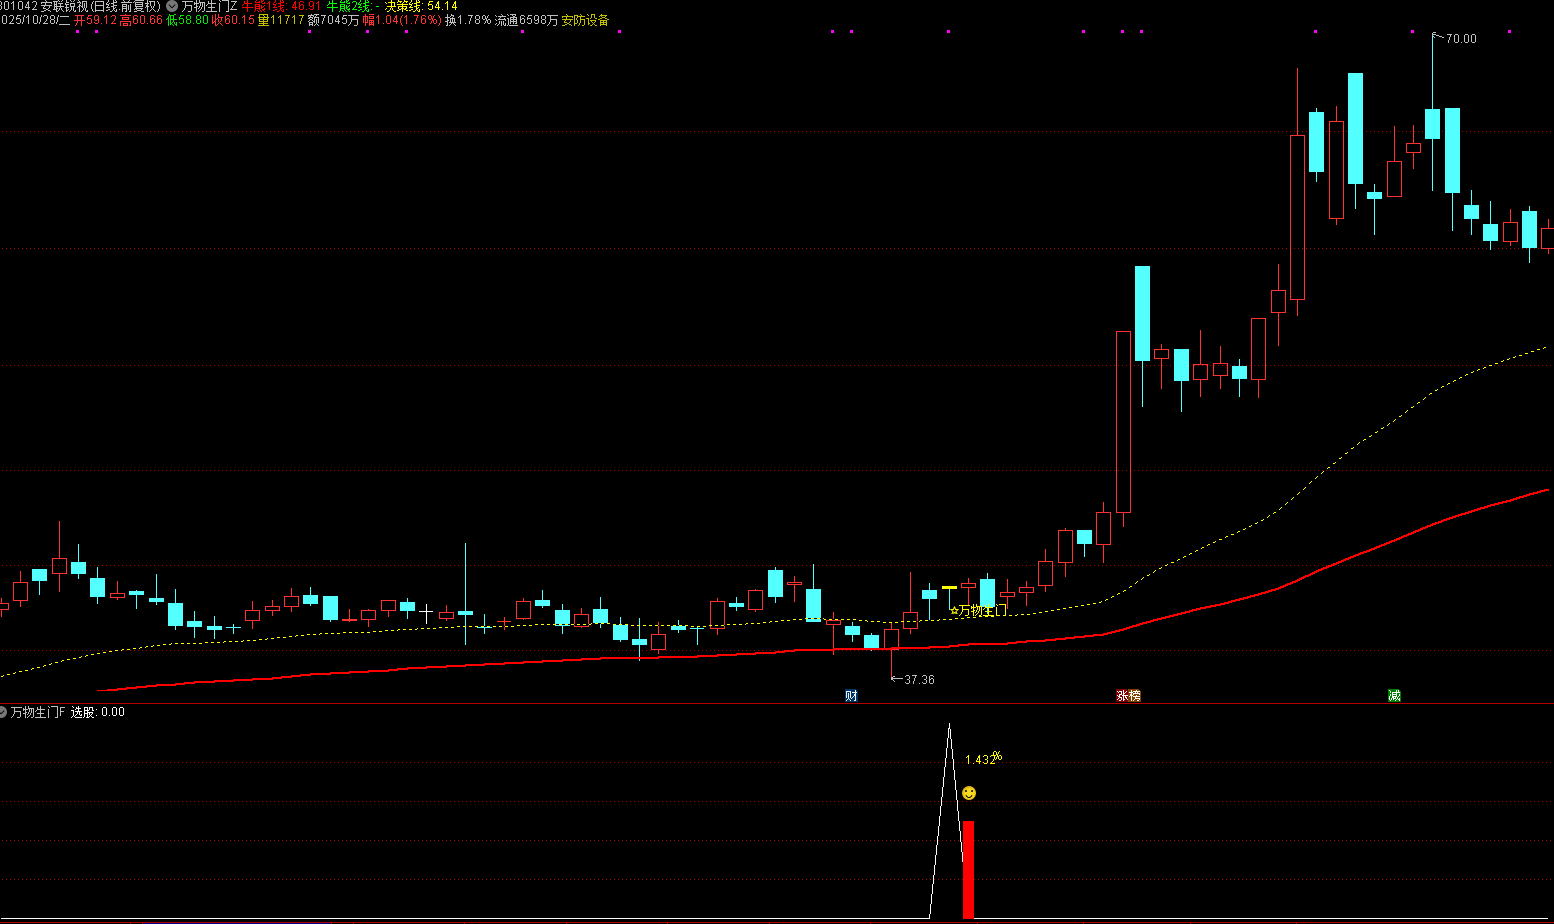
Task: Click the 万物生门Z main indicator name
Action: (x=209, y=6)
